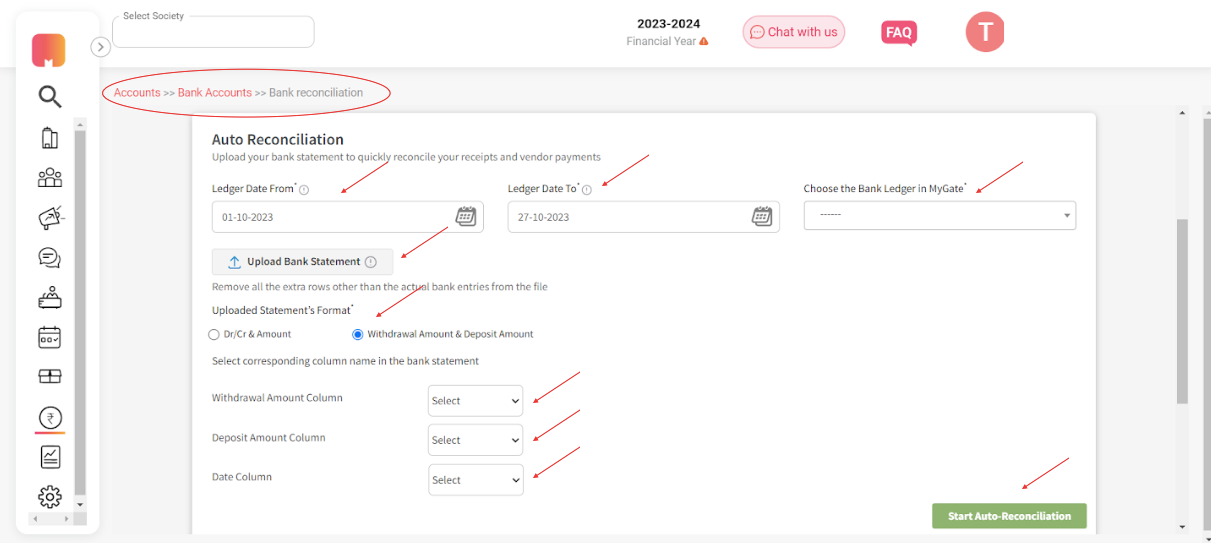Screen dimensions: 1211x543
Task: Open the building icon in sidebar
Action: click(x=50, y=138)
